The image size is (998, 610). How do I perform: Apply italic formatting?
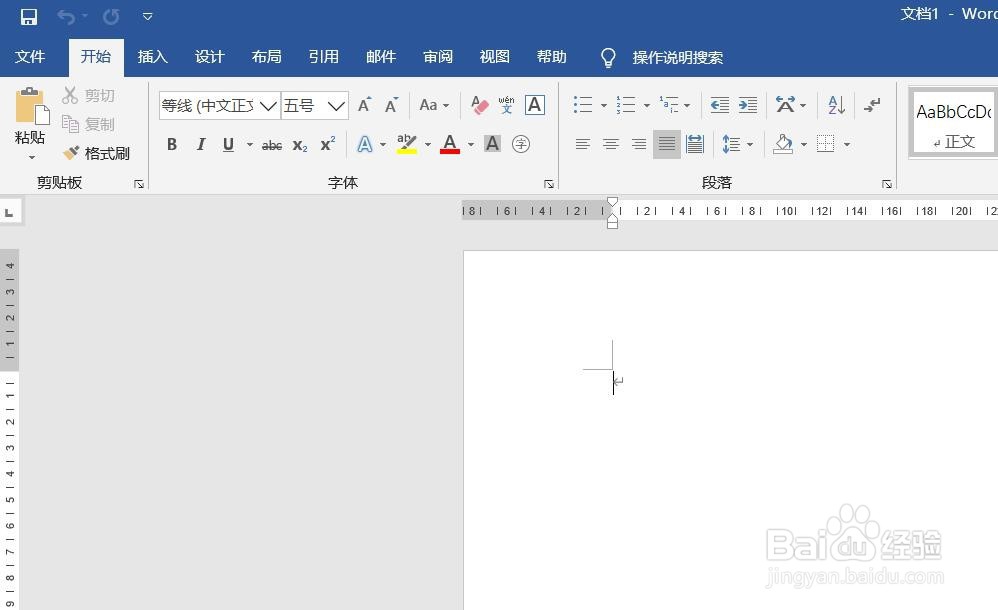[200, 144]
